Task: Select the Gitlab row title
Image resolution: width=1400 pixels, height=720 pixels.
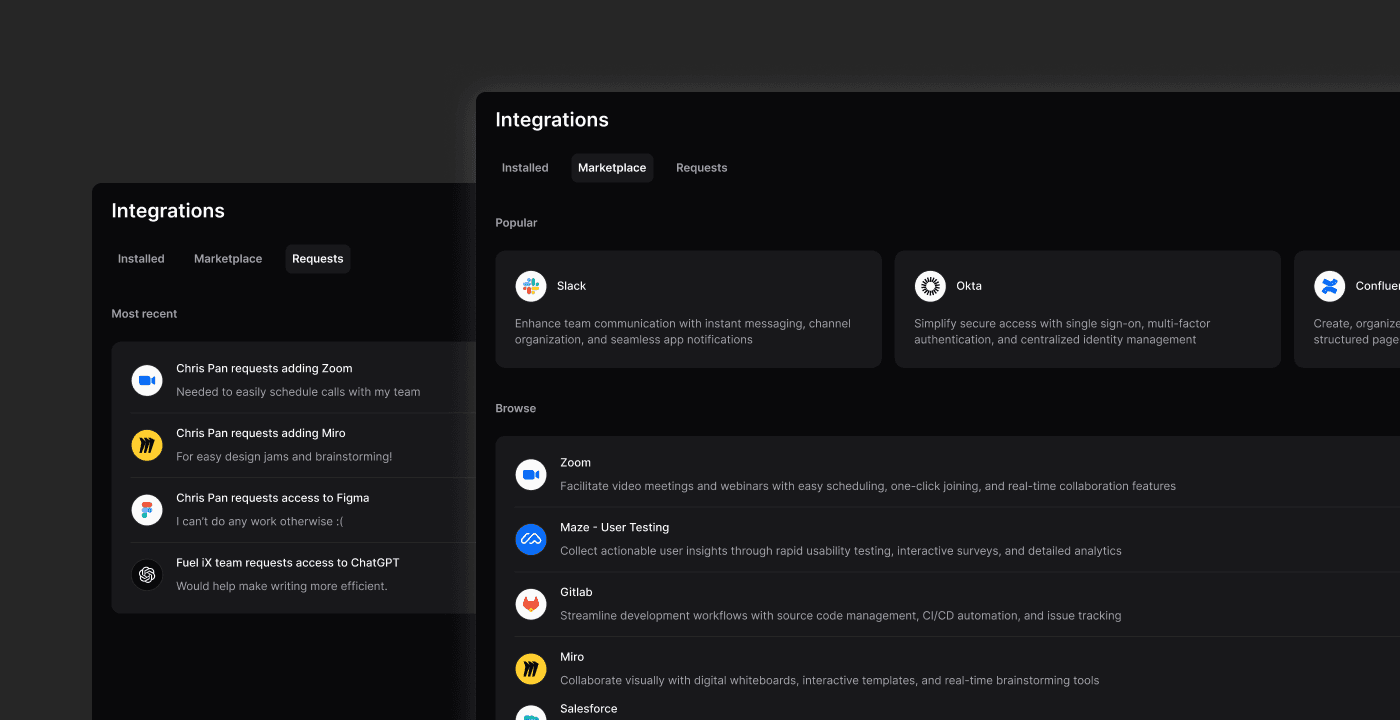Action: coord(576,592)
